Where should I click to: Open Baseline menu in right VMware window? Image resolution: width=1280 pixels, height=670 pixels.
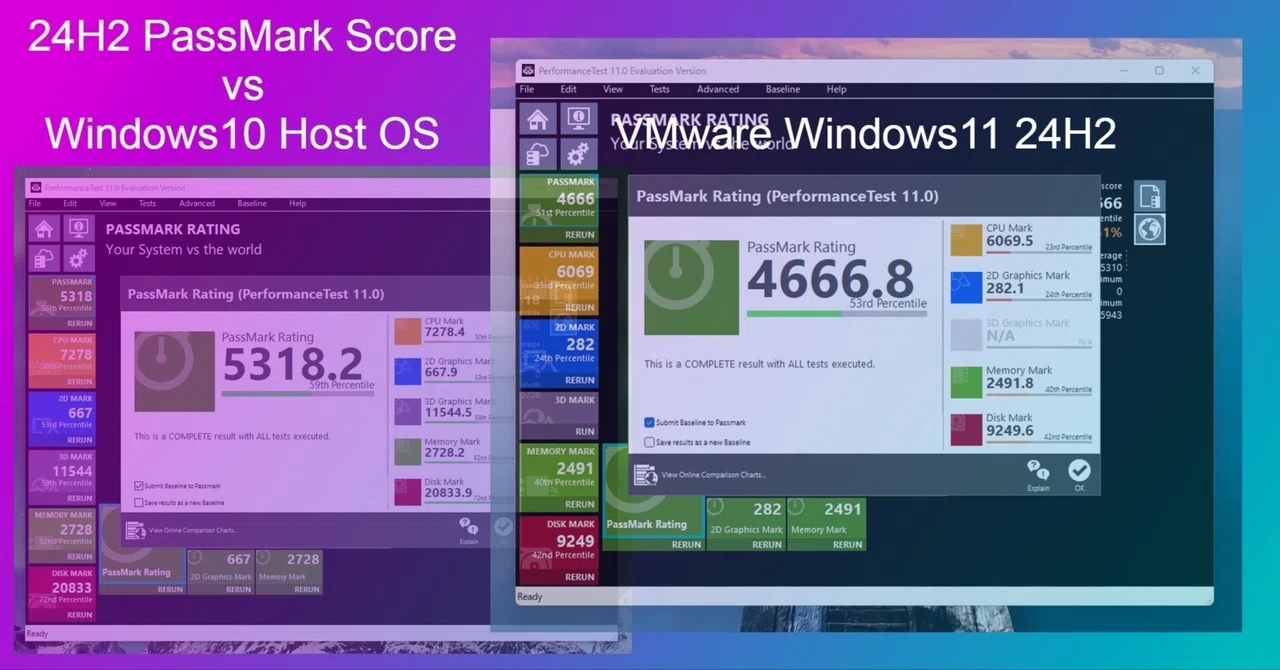tap(783, 89)
